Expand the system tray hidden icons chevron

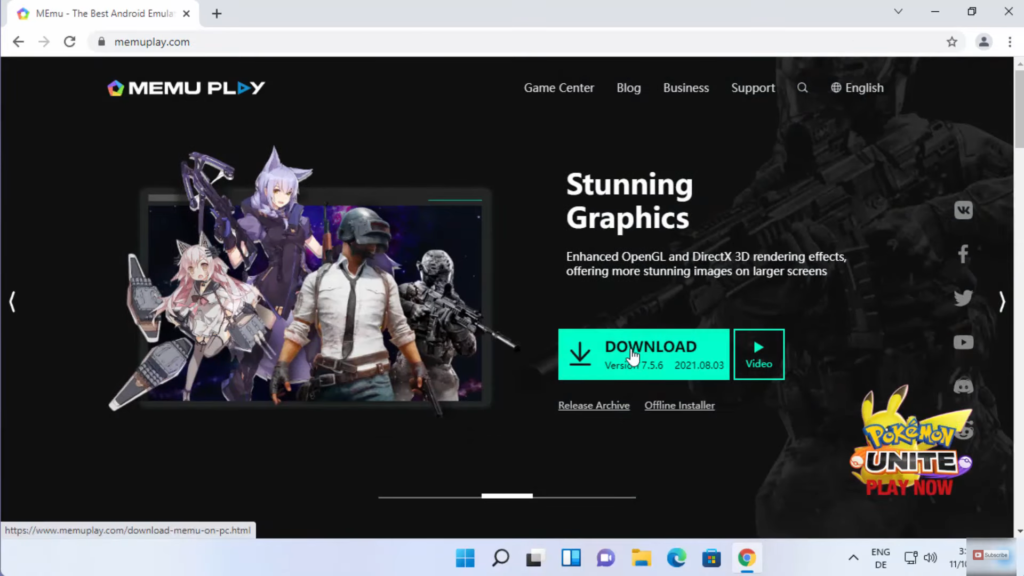pyautogui.click(x=853, y=558)
